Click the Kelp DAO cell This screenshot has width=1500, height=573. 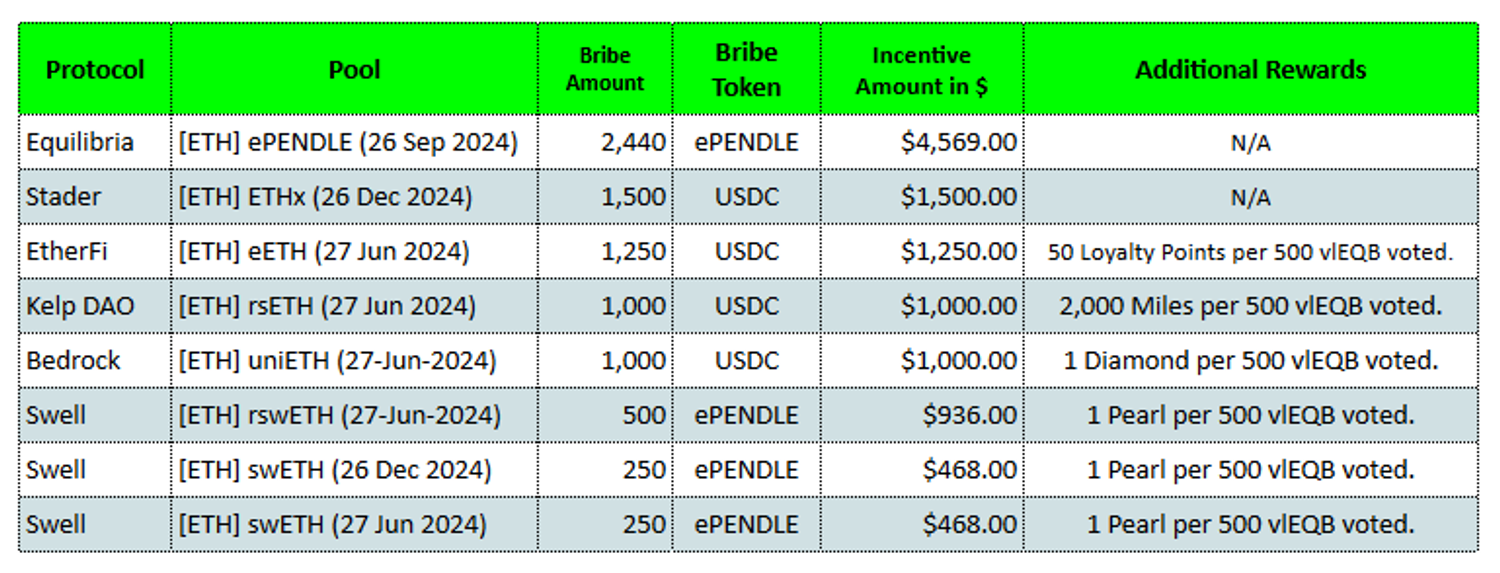point(80,306)
